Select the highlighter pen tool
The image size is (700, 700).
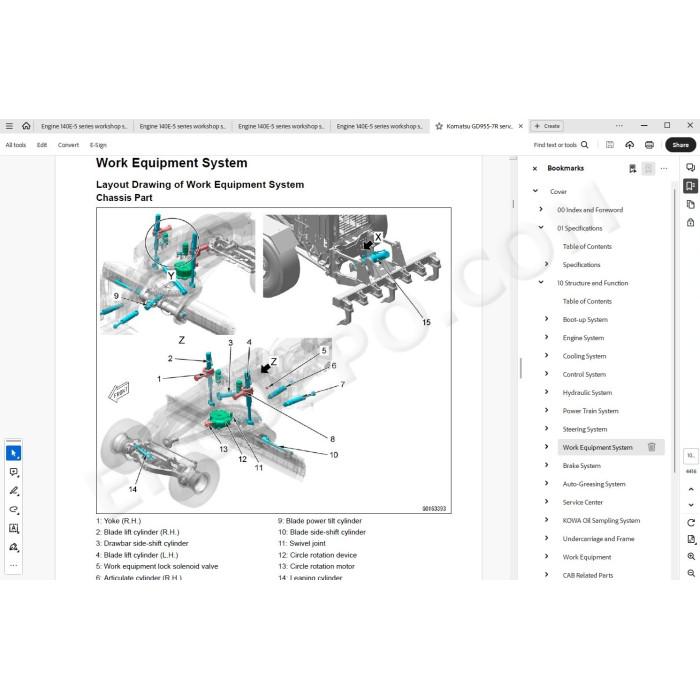[x=13, y=491]
